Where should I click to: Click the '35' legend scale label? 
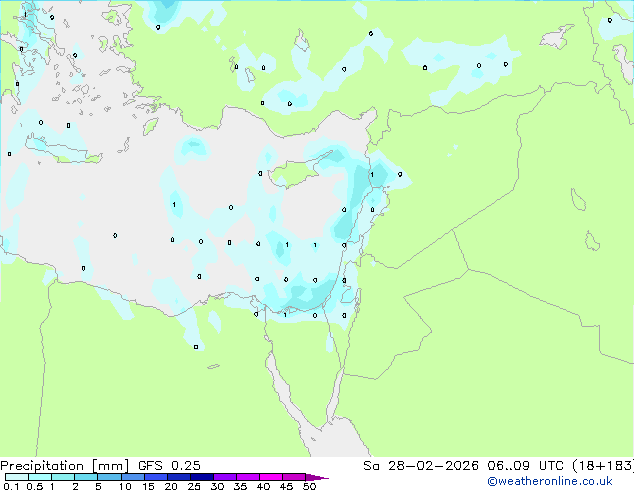(x=240, y=486)
